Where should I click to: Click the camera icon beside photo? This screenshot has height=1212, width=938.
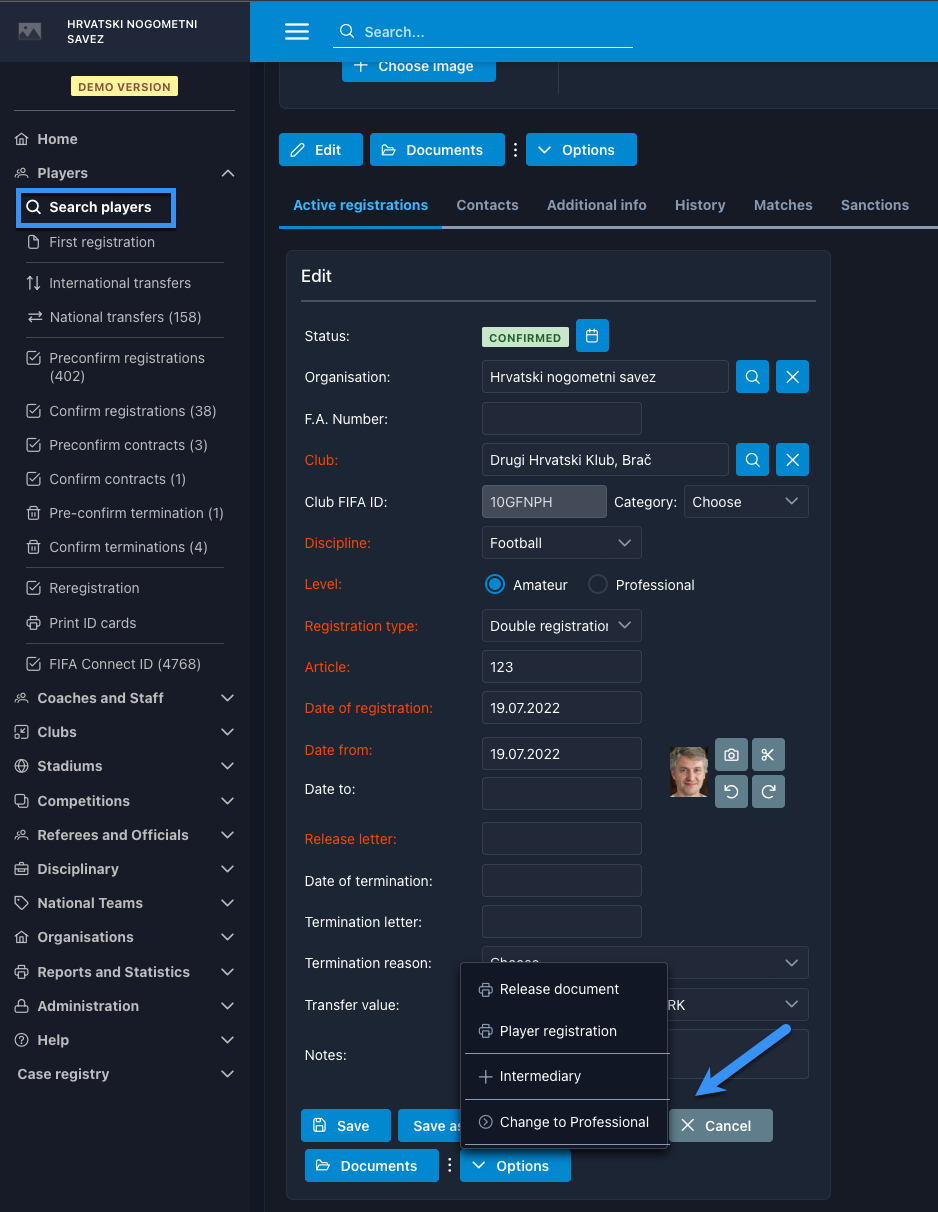point(731,755)
